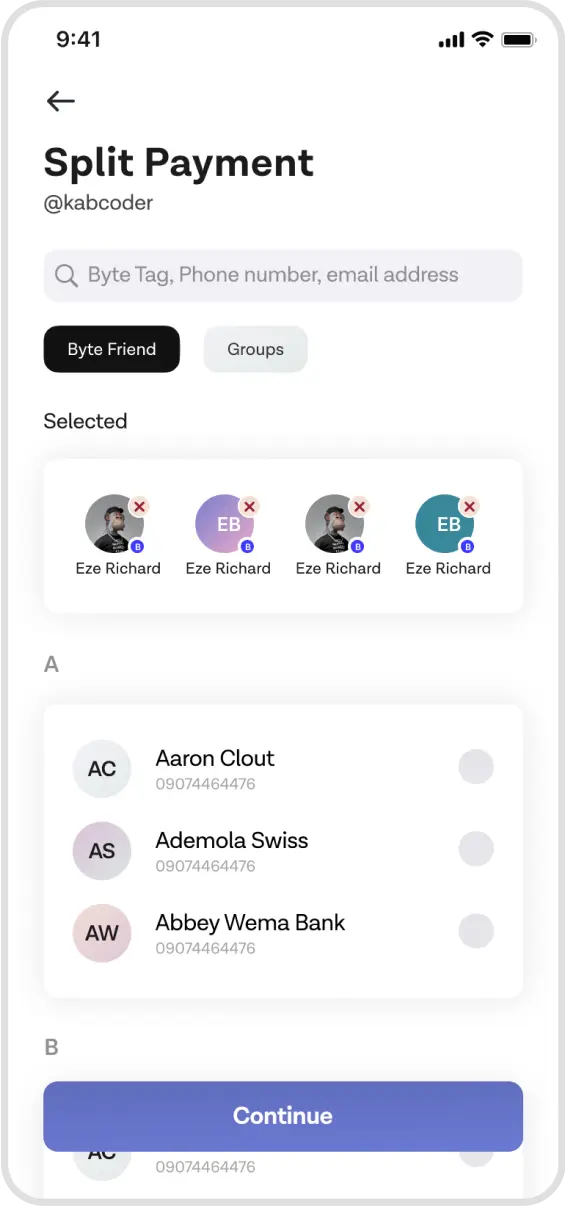Select Aaron Clout's radio circle
This screenshot has width=565, height=1206.
point(476,767)
